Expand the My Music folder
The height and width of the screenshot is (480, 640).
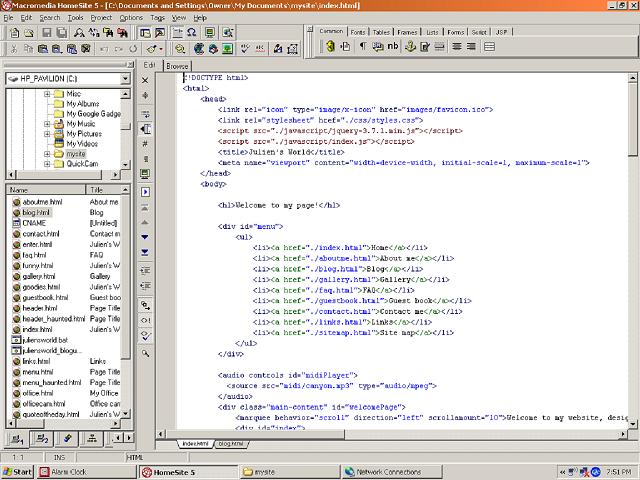(47, 123)
